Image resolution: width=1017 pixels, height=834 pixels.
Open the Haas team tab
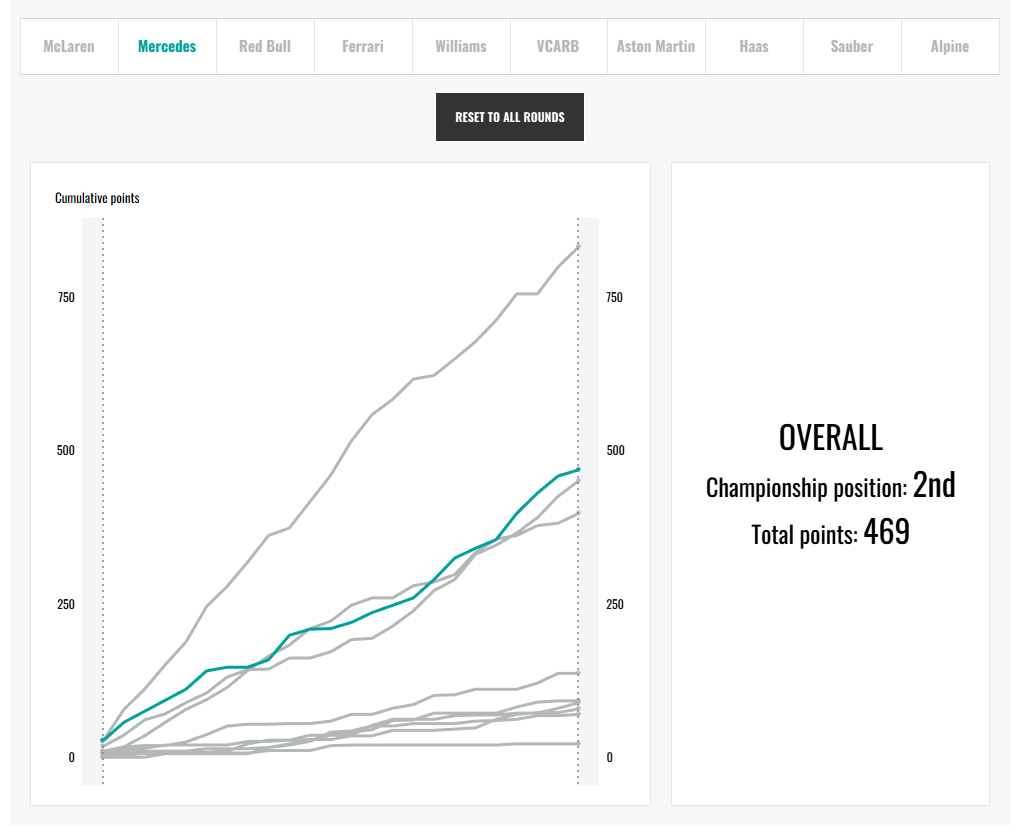coord(754,47)
